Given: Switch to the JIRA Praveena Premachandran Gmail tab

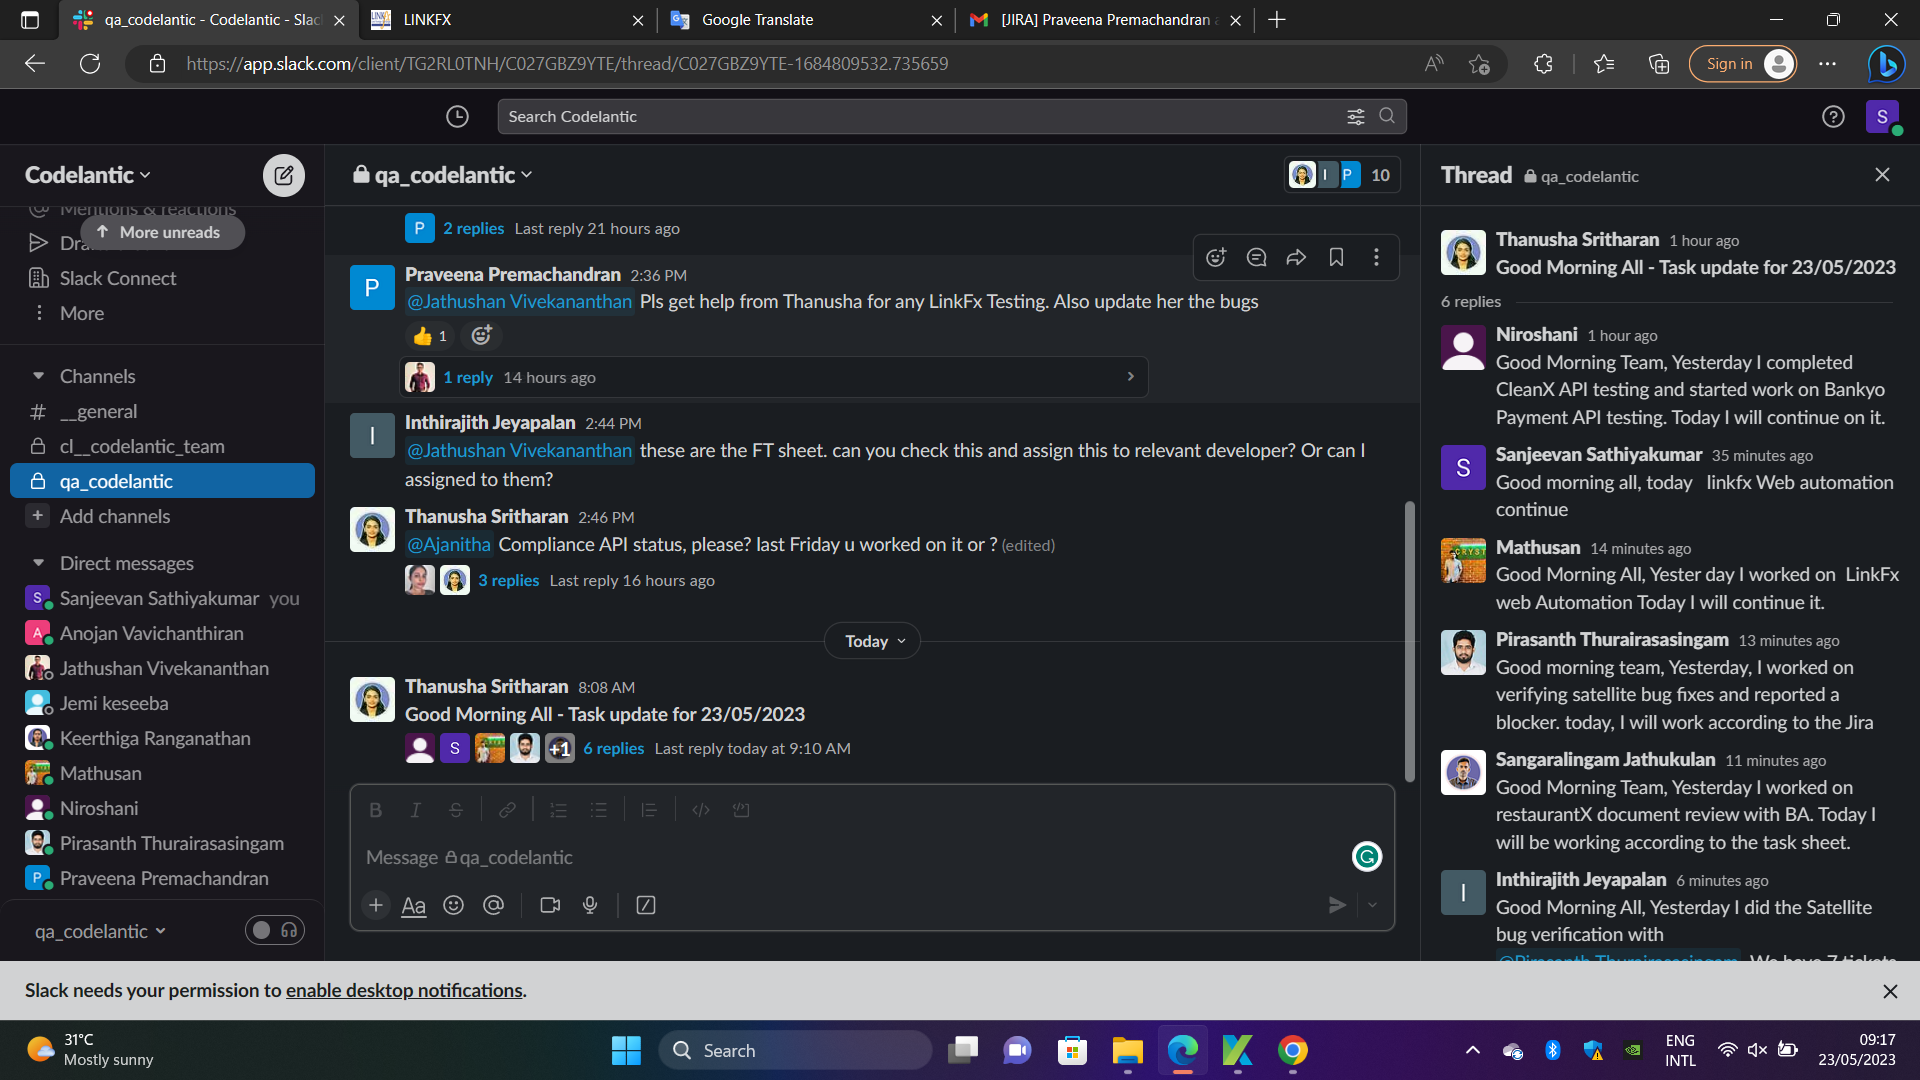Looking at the screenshot, I should pos(1104,20).
